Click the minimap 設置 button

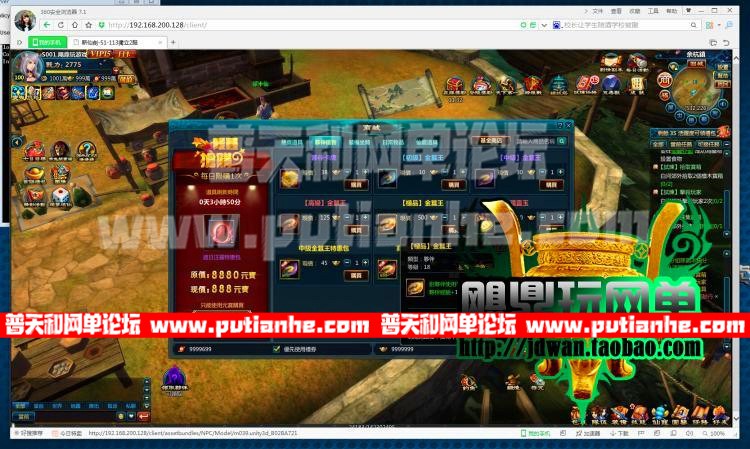(x=723, y=67)
